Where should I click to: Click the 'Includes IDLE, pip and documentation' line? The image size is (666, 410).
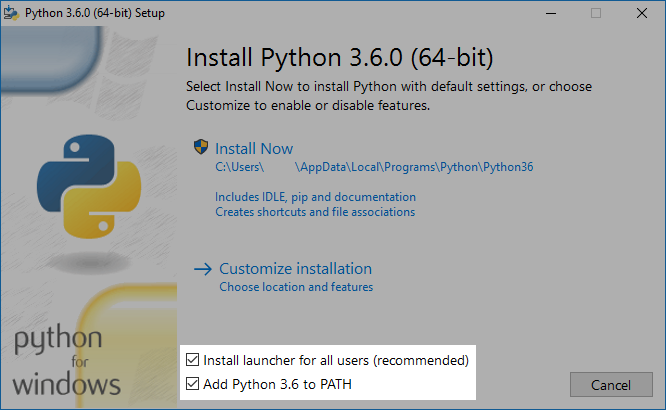pyautogui.click(x=315, y=197)
